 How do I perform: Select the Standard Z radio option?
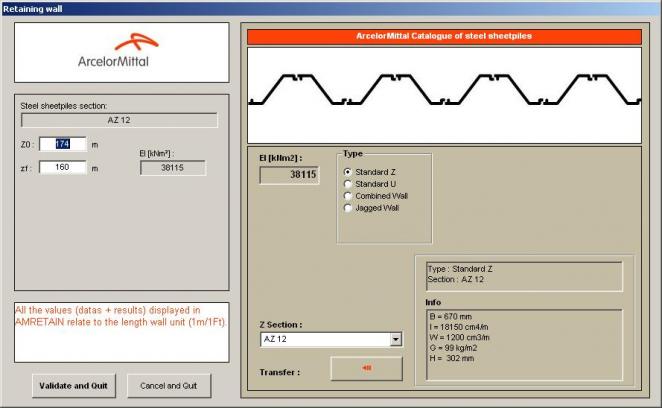pyautogui.click(x=348, y=172)
